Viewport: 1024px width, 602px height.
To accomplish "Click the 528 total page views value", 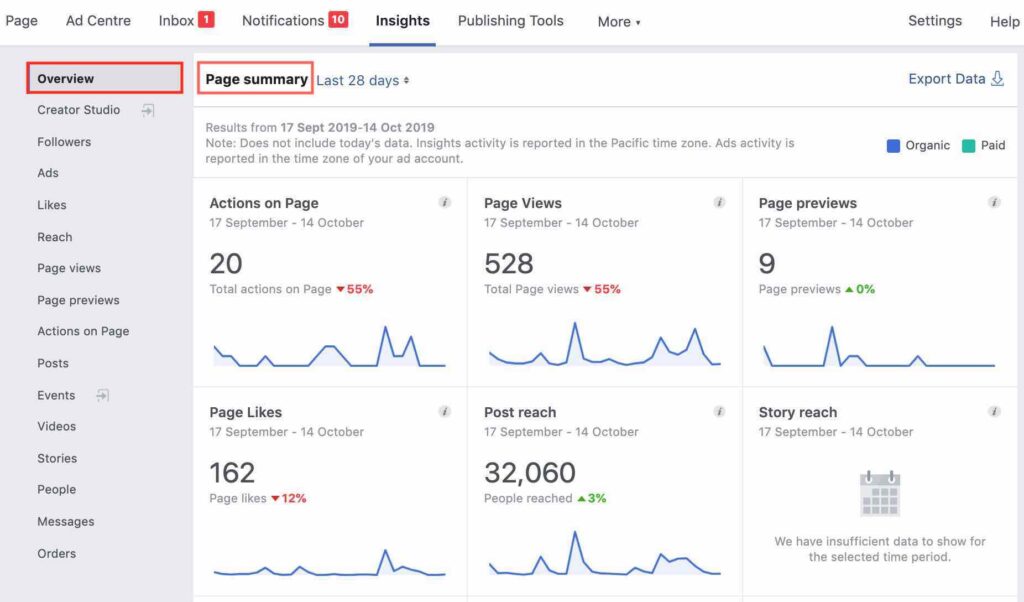I will point(509,264).
